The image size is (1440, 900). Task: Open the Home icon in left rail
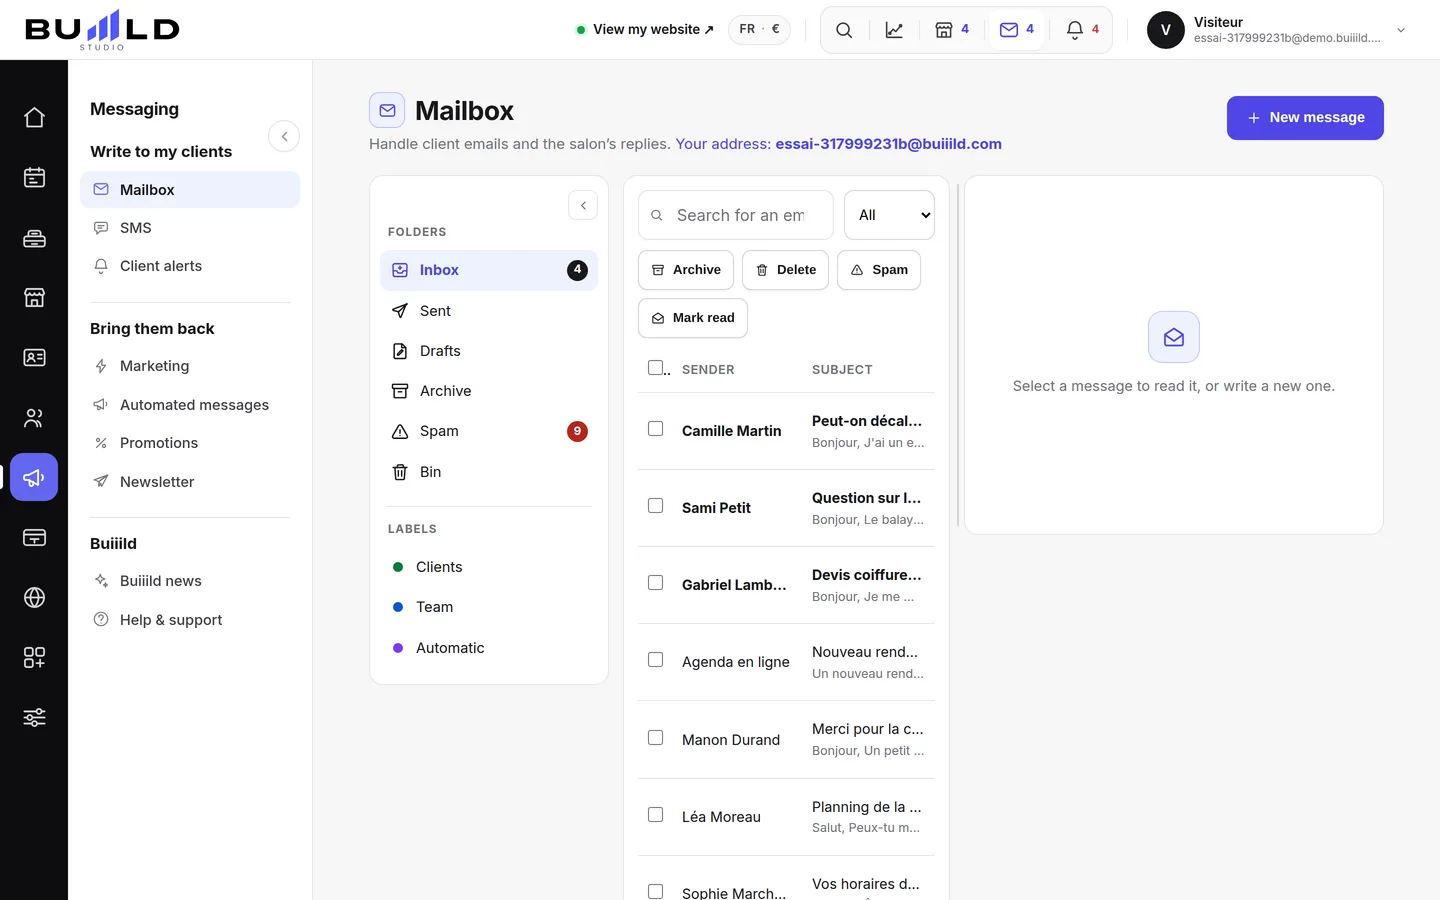coord(34,117)
